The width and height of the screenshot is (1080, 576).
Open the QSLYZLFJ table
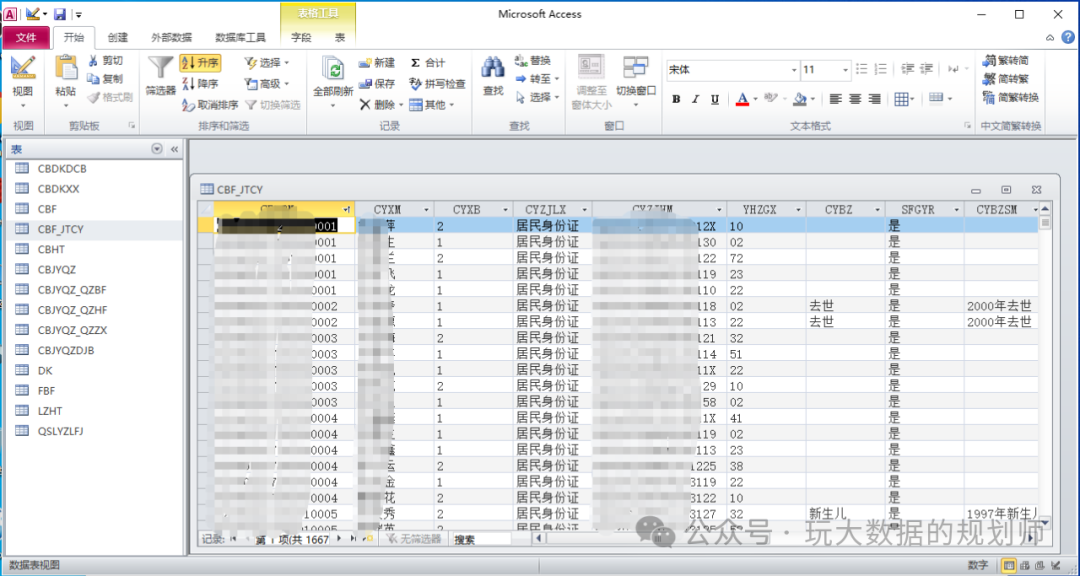click(x=94, y=431)
